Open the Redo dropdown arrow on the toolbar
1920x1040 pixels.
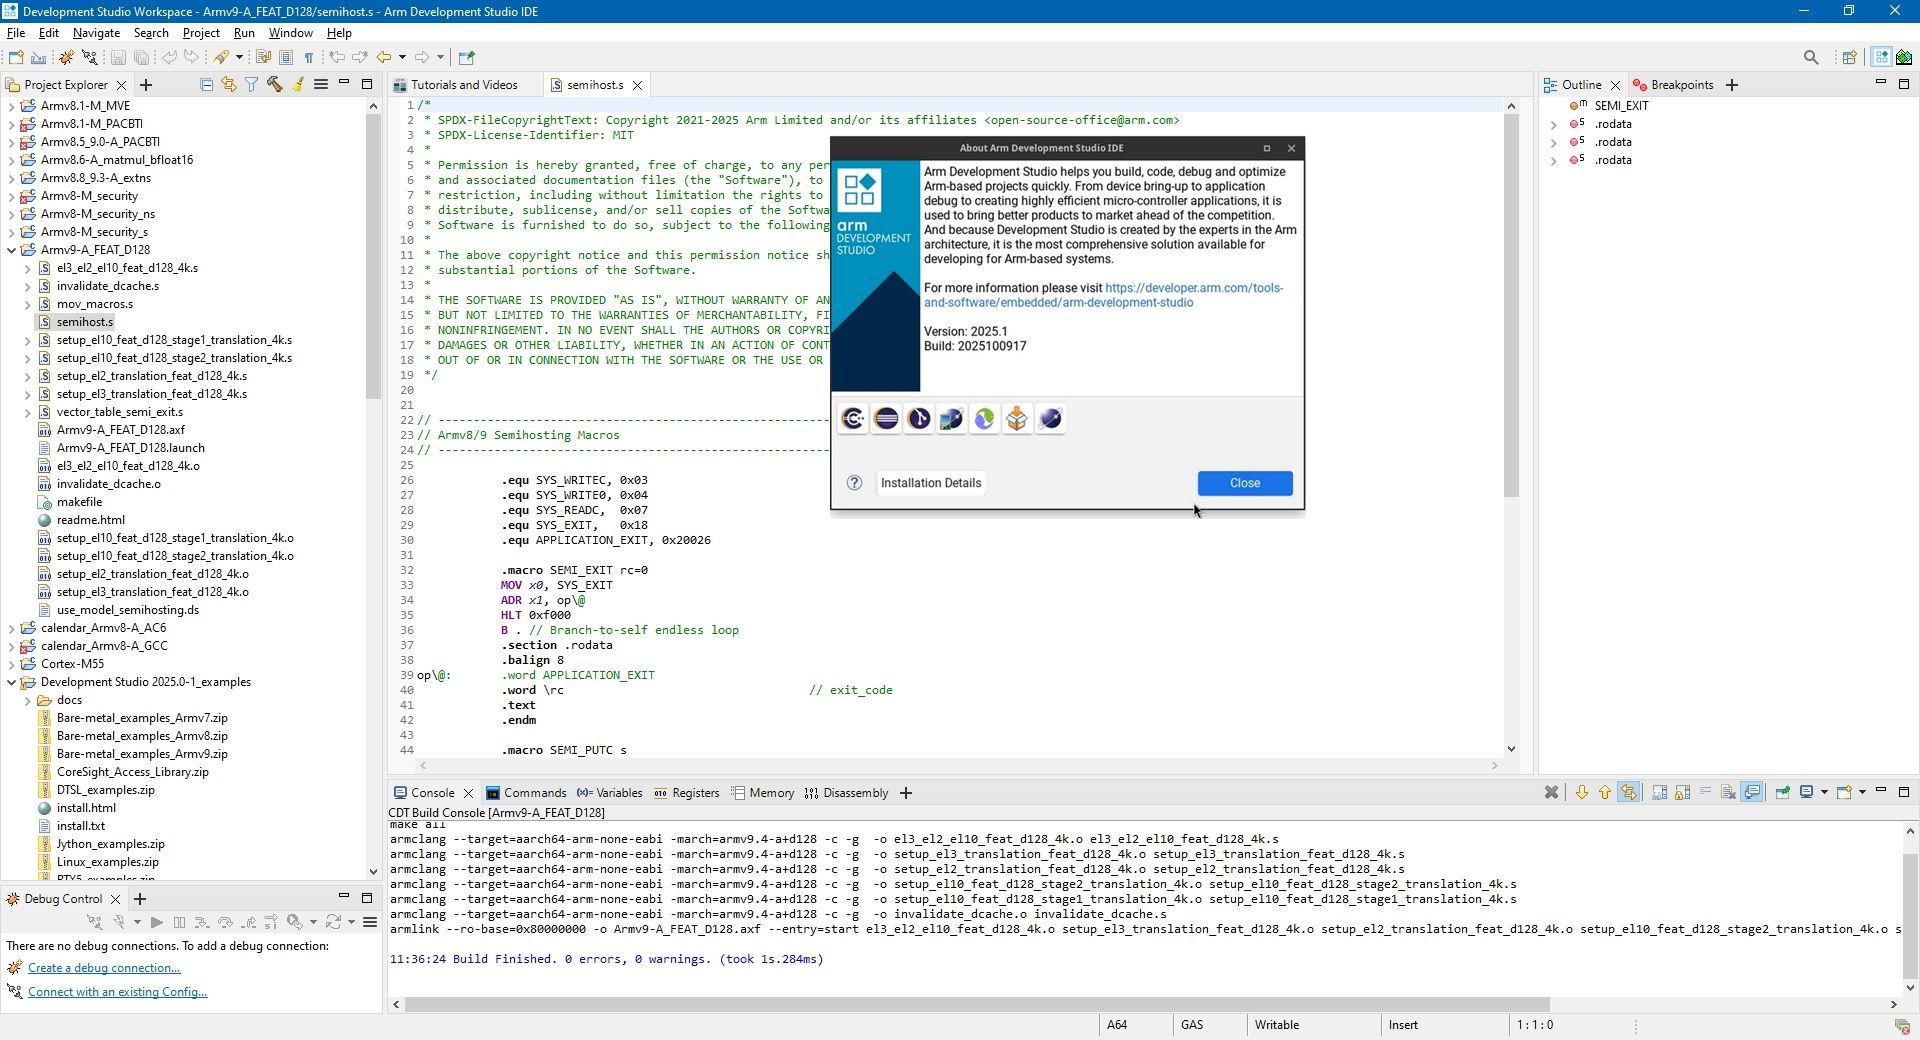440,57
